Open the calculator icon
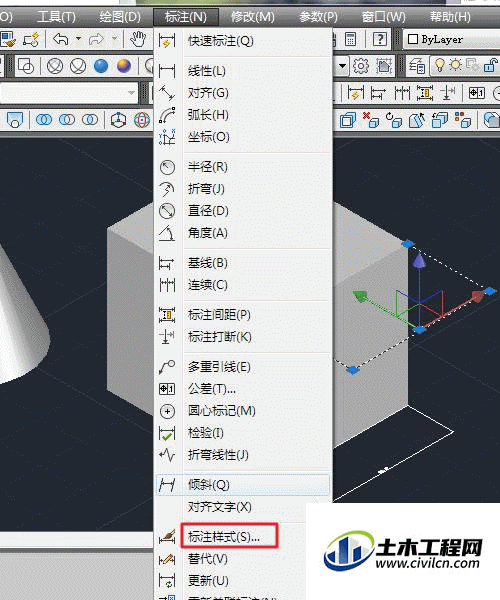500x600 pixels. (350, 39)
